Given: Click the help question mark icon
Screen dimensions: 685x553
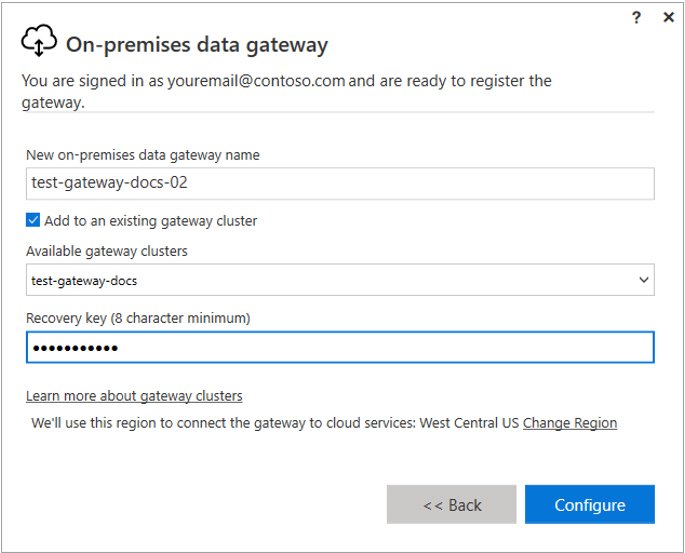Looking at the screenshot, I should click(x=637, y=18).
